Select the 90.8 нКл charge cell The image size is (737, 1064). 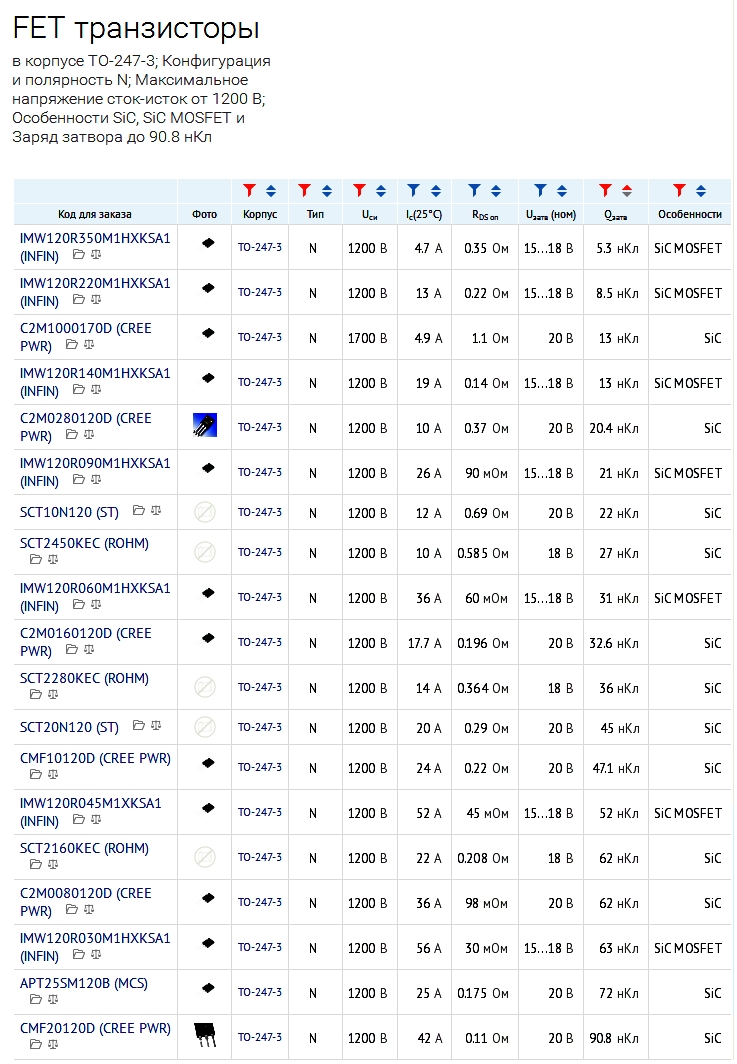coord(614,1038)
